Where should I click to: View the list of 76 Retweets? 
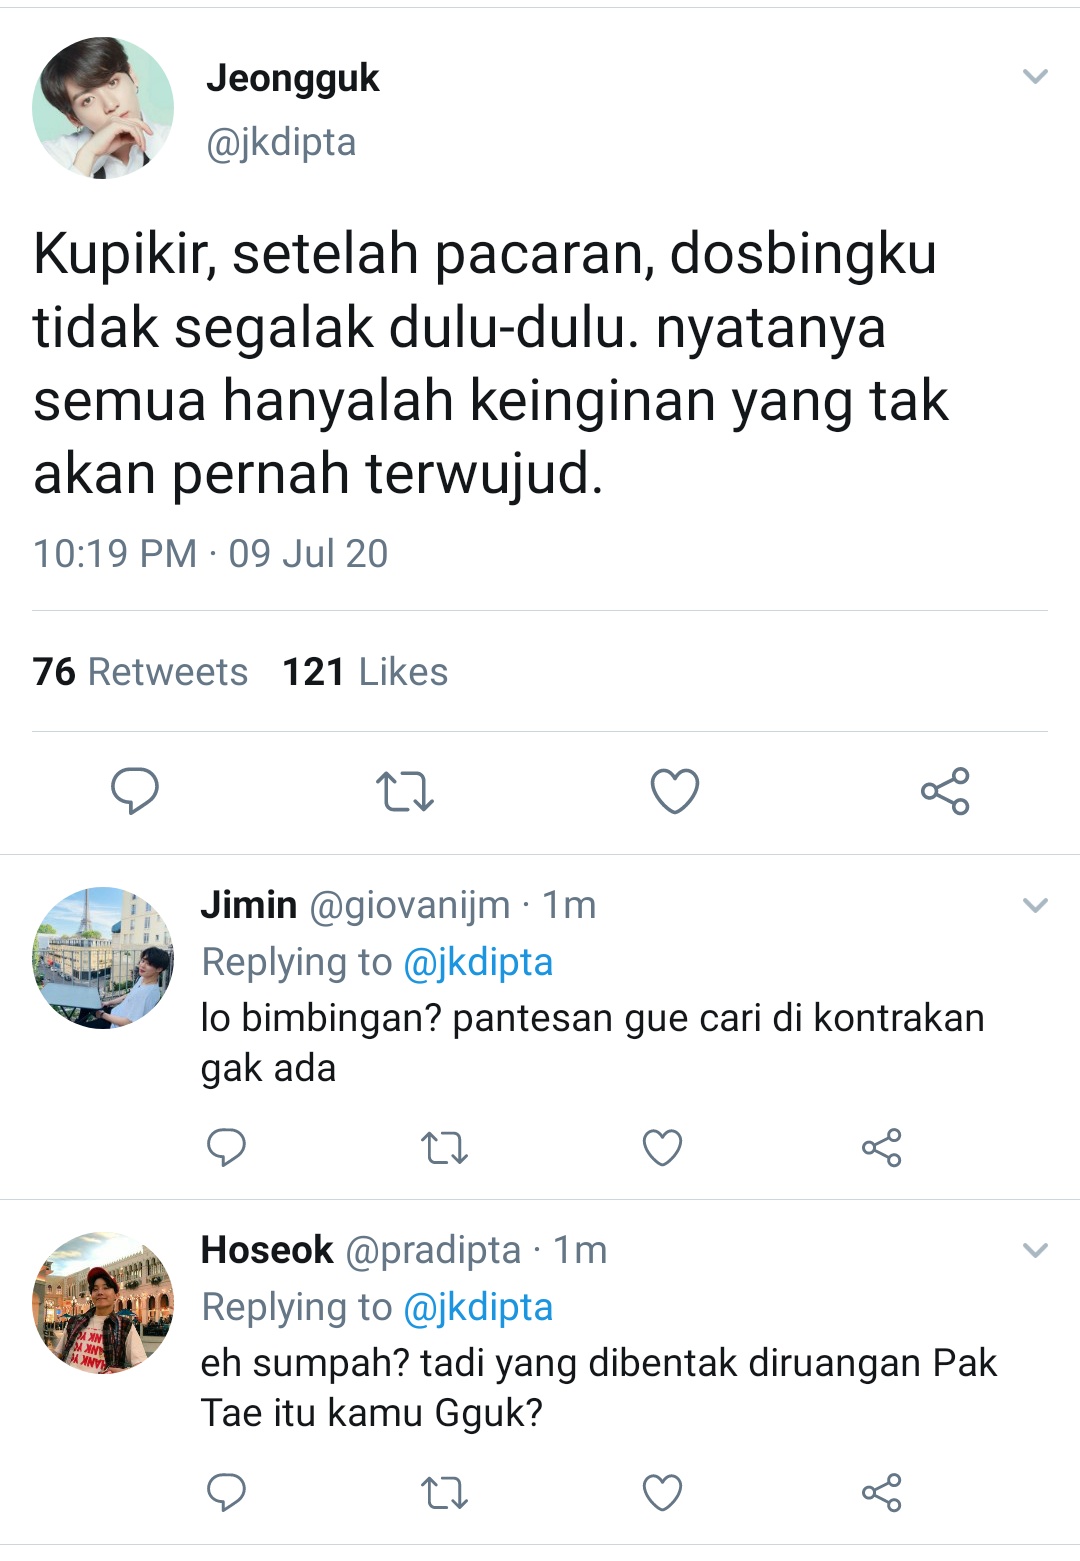click(x=140, y=672)
